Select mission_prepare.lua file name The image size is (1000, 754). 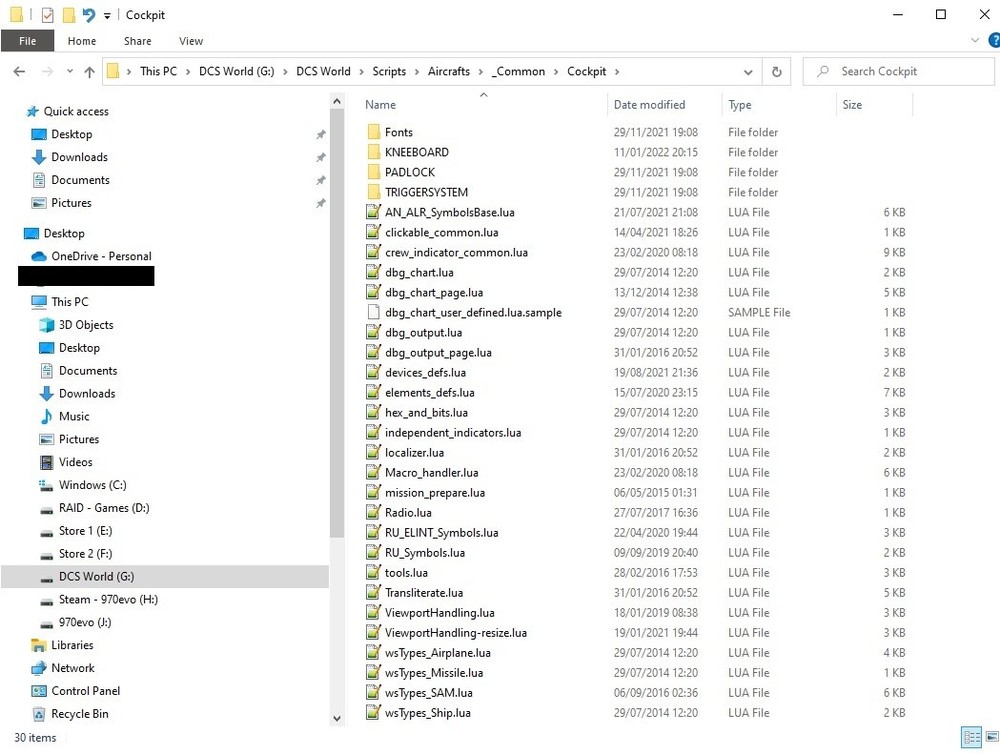435,492
